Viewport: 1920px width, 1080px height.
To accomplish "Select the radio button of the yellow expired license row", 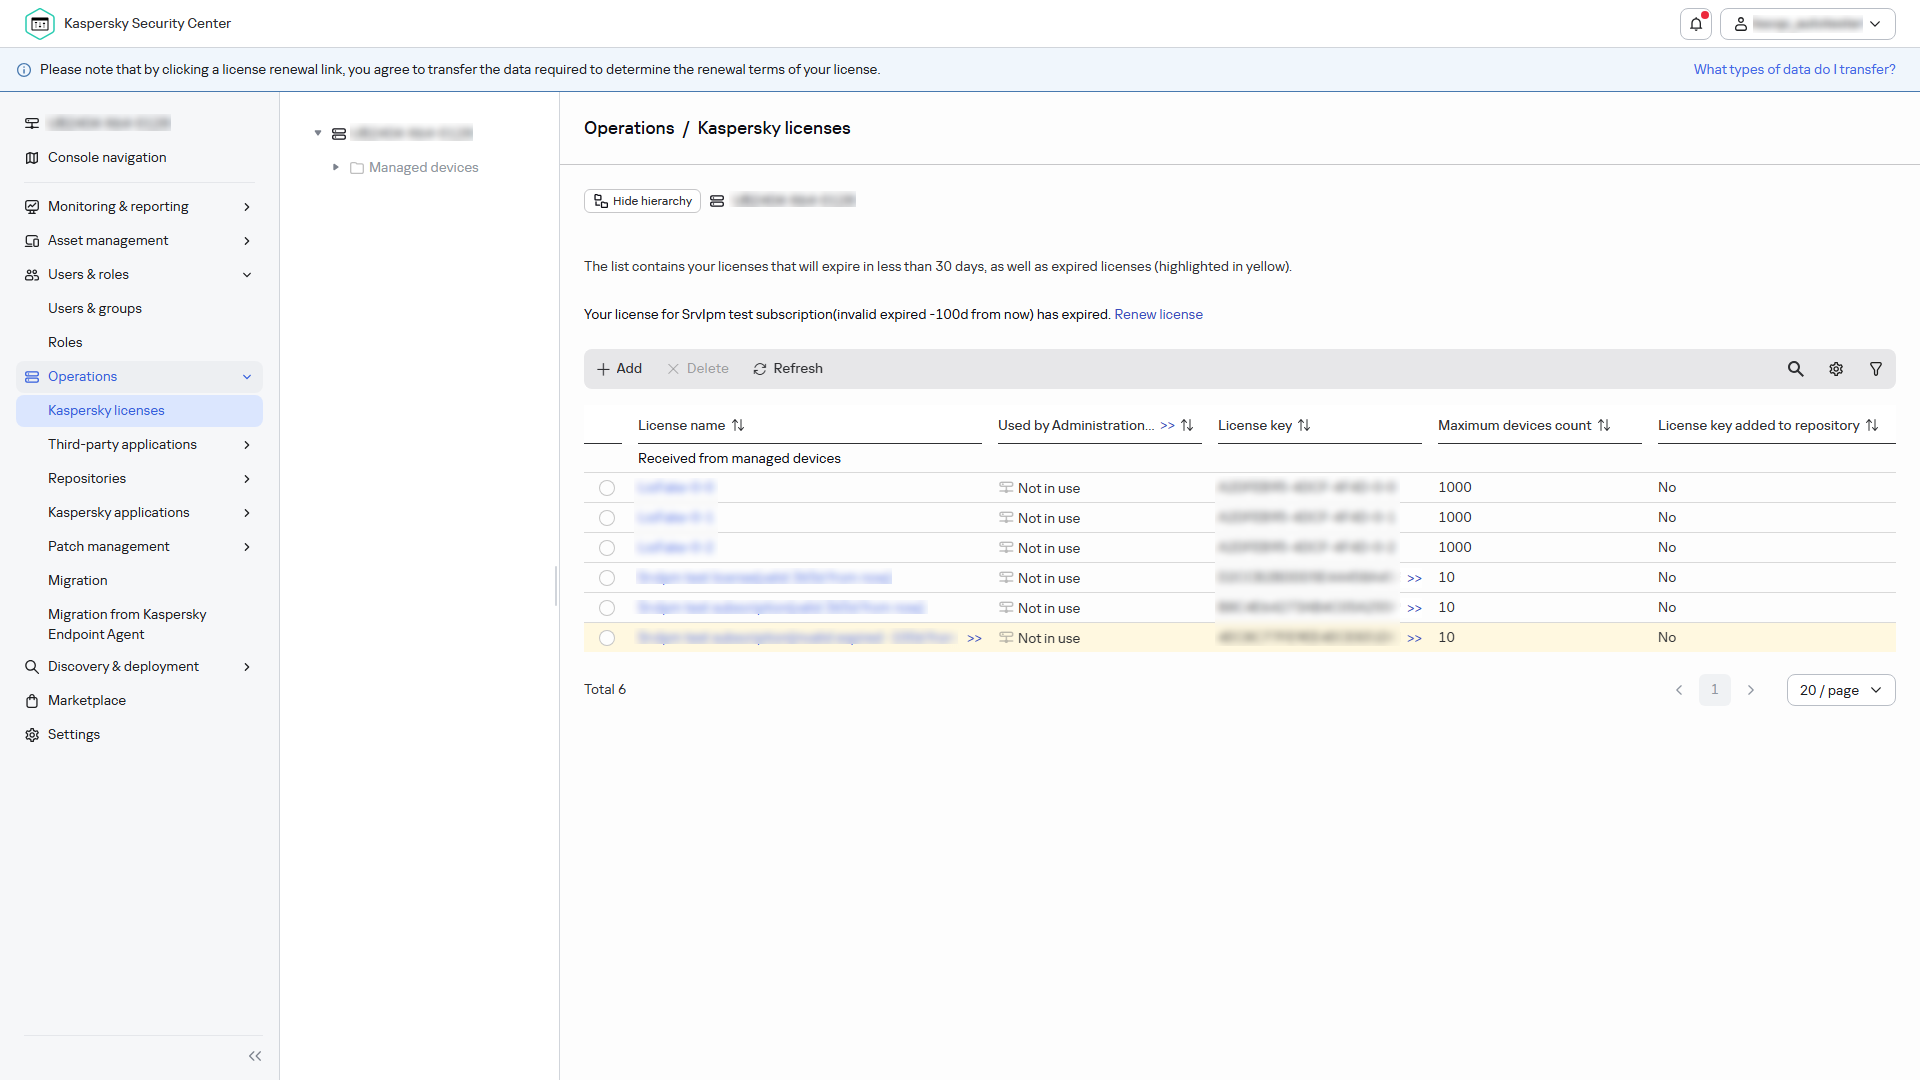I will point(607,638).
